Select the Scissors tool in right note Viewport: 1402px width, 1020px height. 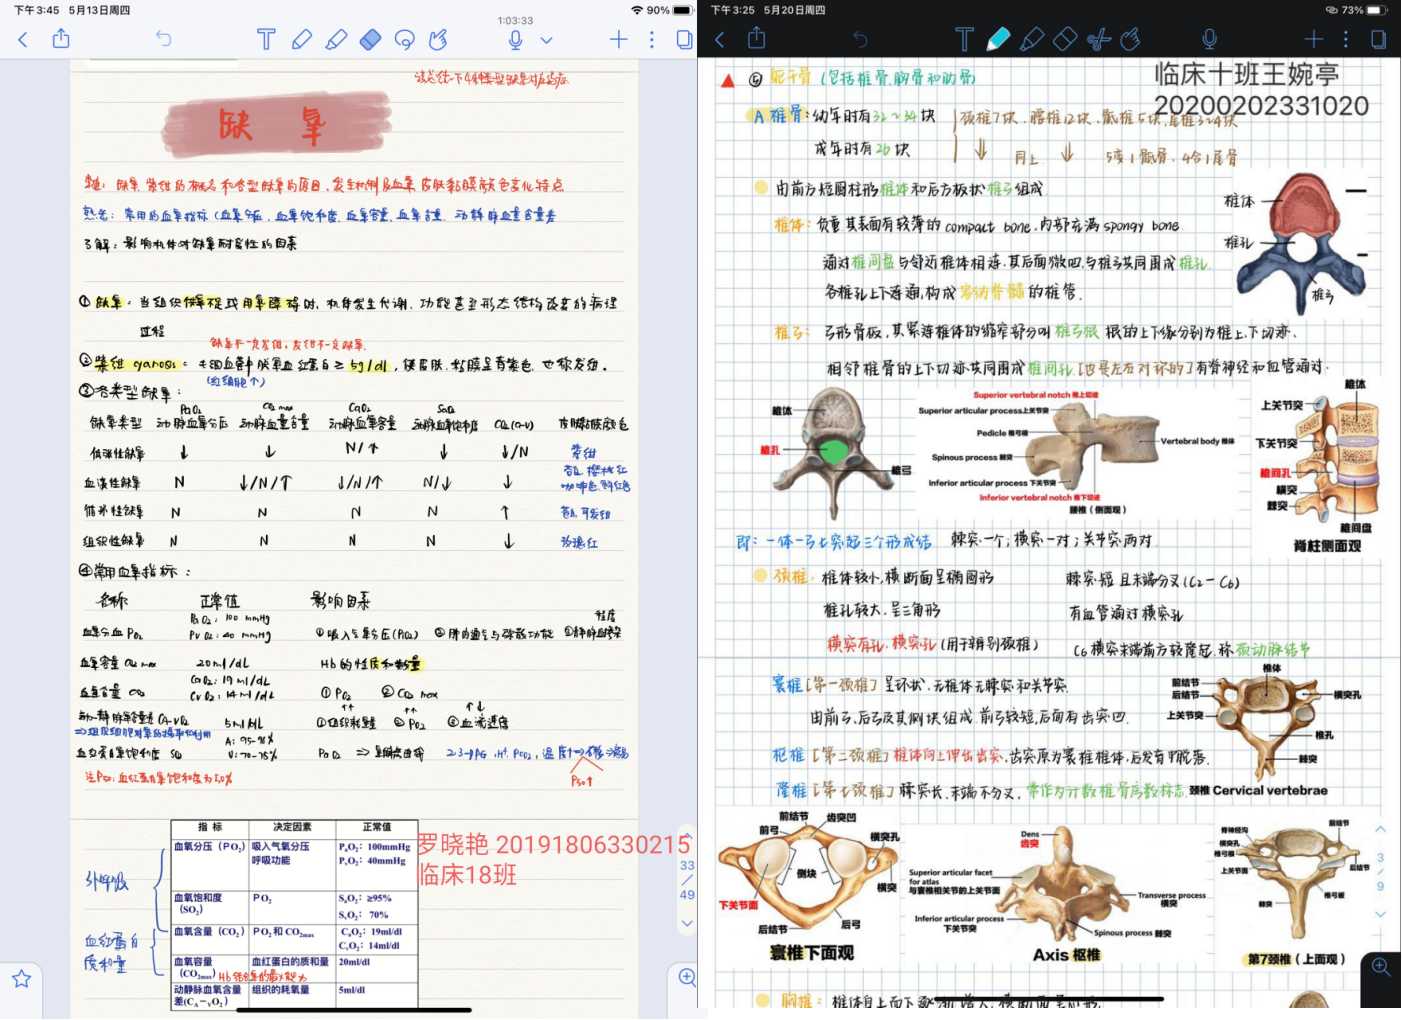pyautogui.click(x=1099, y=39)
